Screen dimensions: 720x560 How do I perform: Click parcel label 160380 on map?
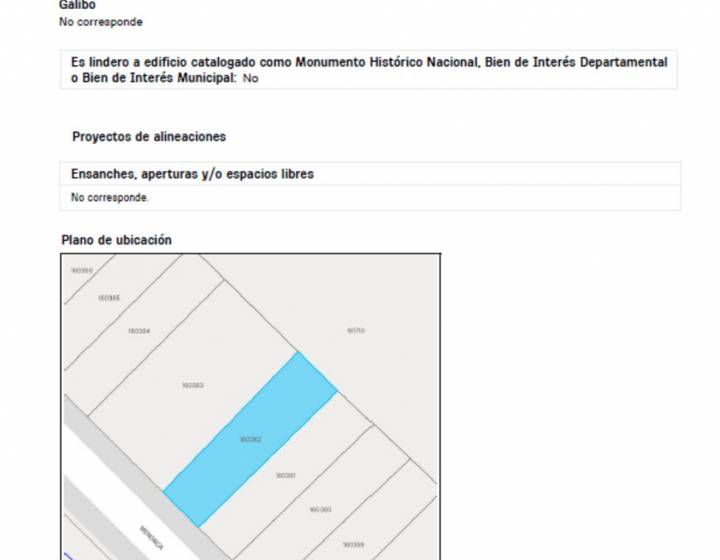(321, 510)
